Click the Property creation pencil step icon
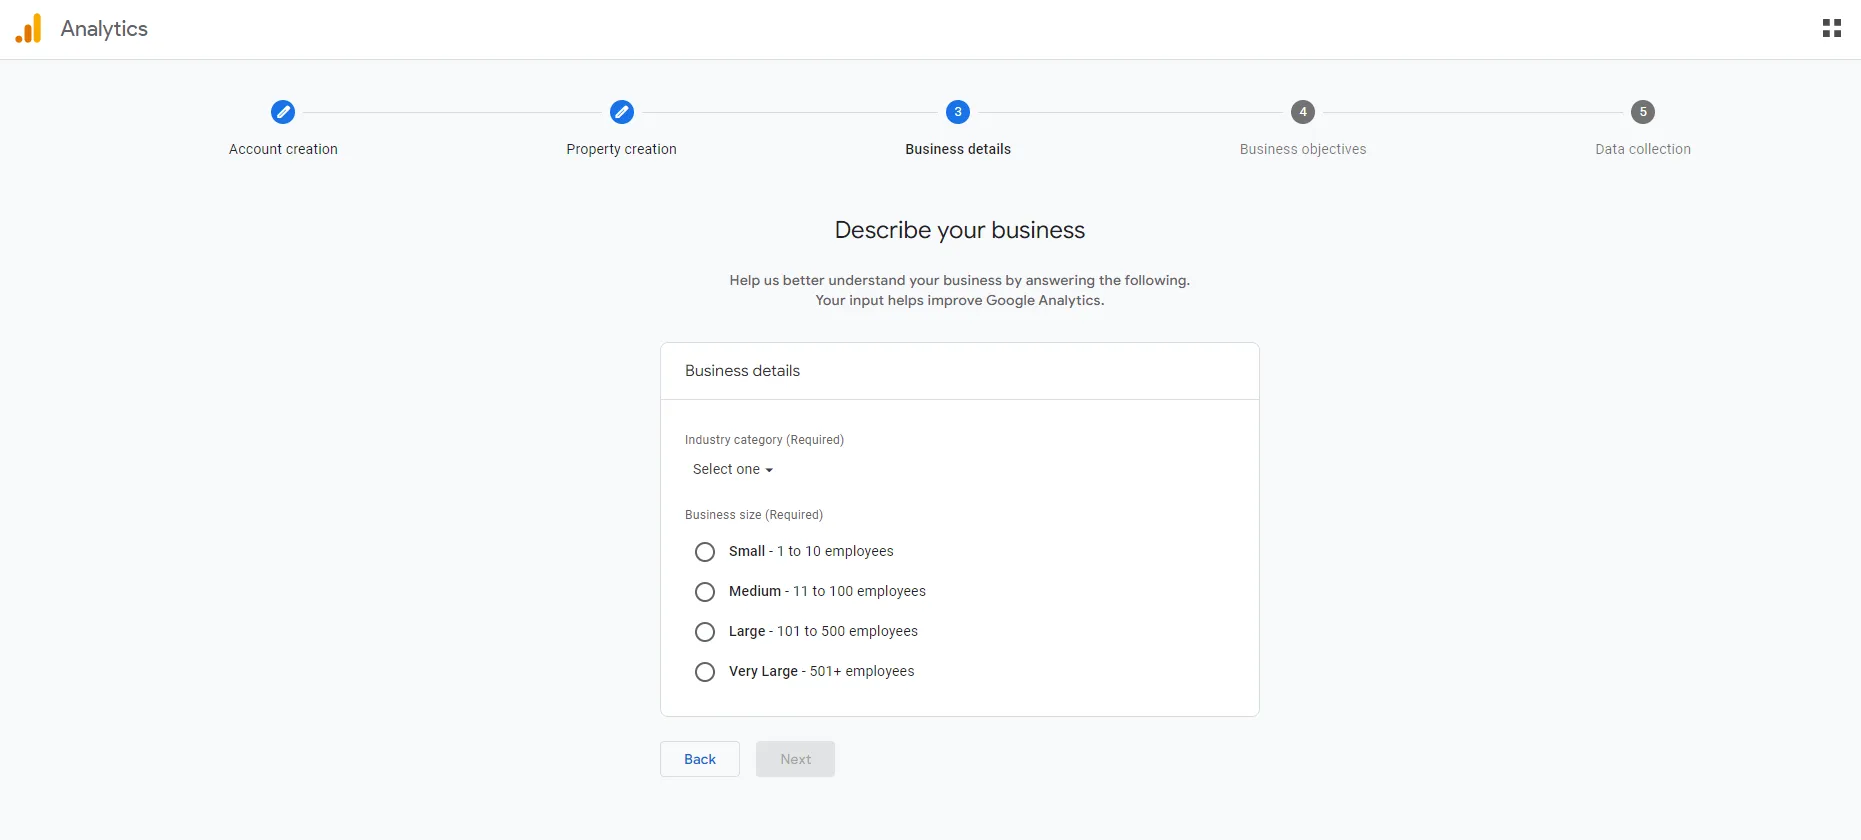1861x840 pixels. [622, 112]
